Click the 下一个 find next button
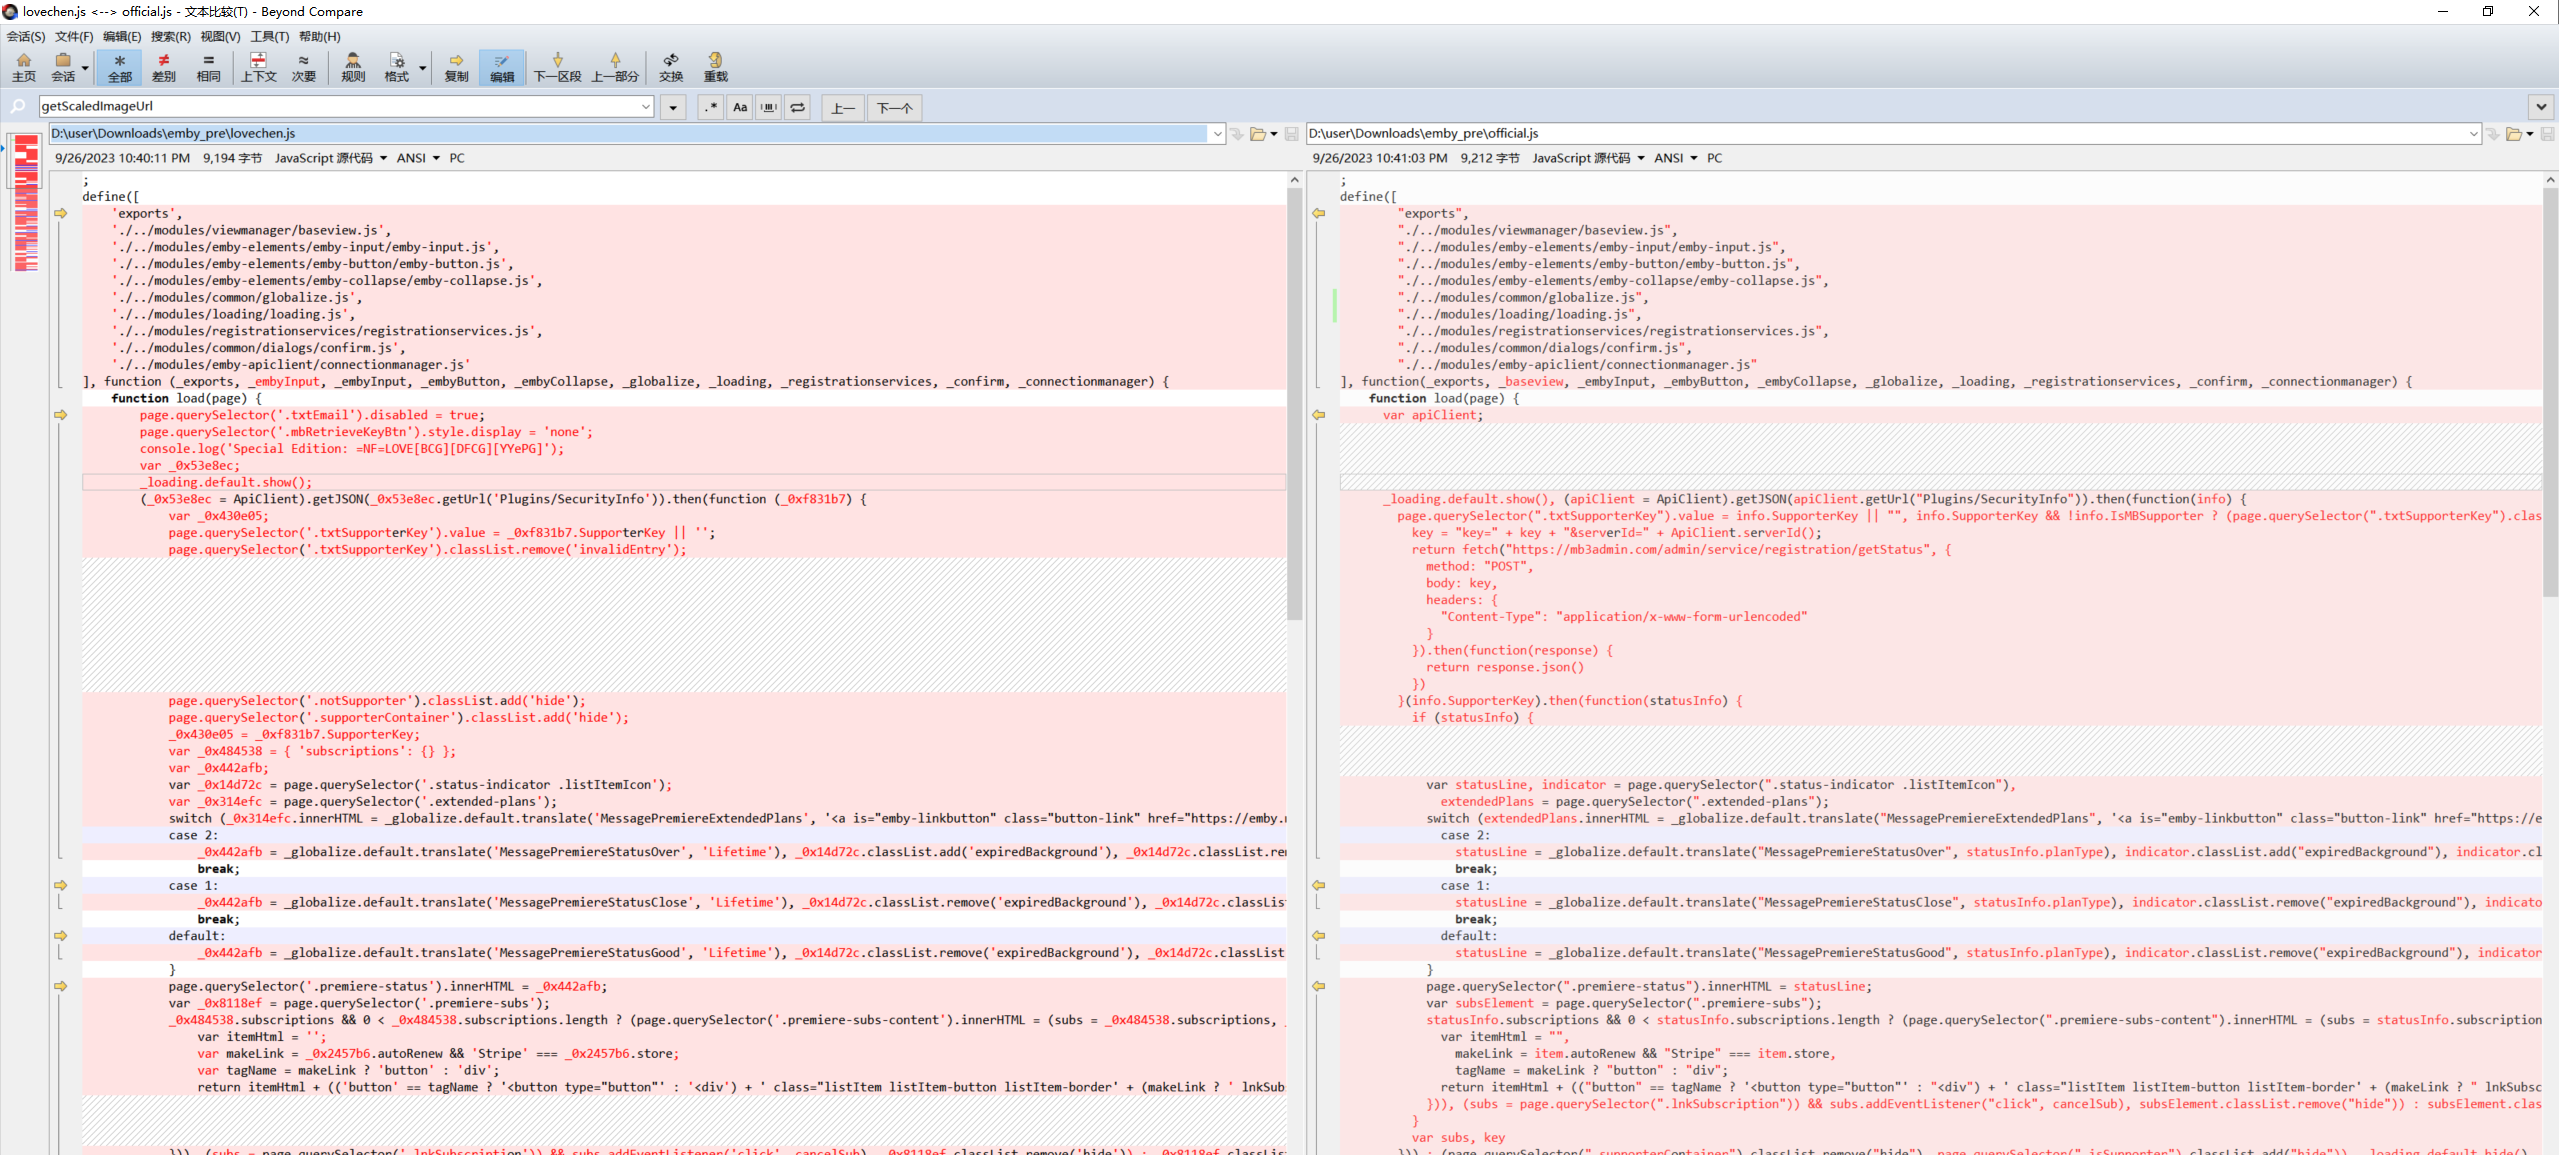2559x1155 pixels. 894,107
